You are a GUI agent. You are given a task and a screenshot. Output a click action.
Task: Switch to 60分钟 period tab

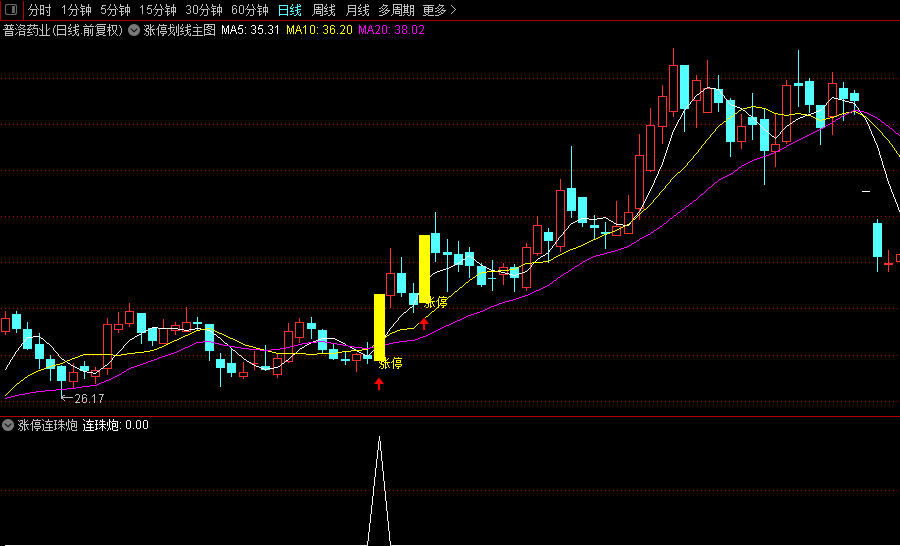coord(250,10)
